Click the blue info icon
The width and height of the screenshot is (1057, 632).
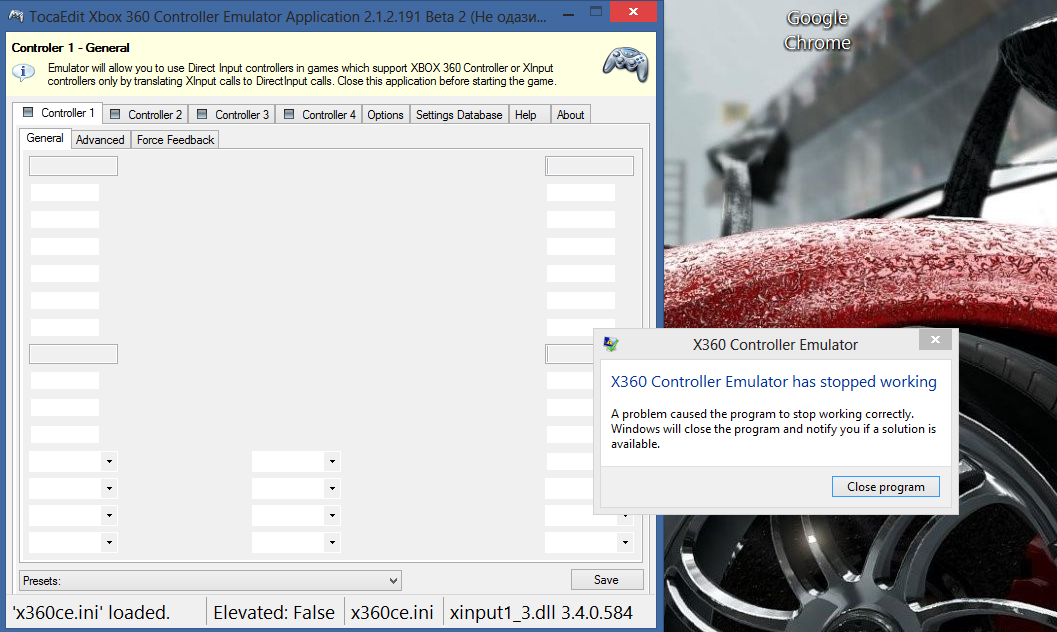pyautogui.click(x=23, y=72)
